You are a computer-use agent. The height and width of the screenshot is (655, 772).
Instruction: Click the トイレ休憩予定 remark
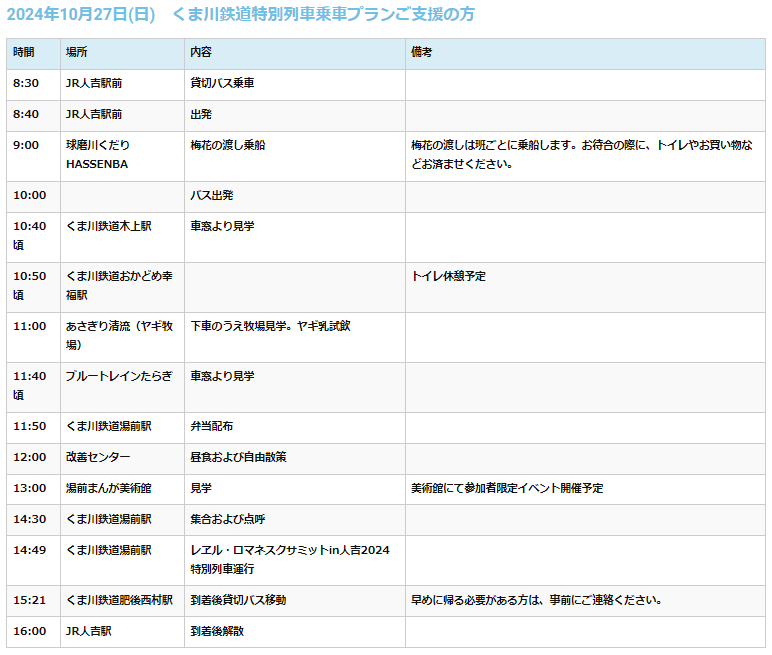click(x=448, y=276)
